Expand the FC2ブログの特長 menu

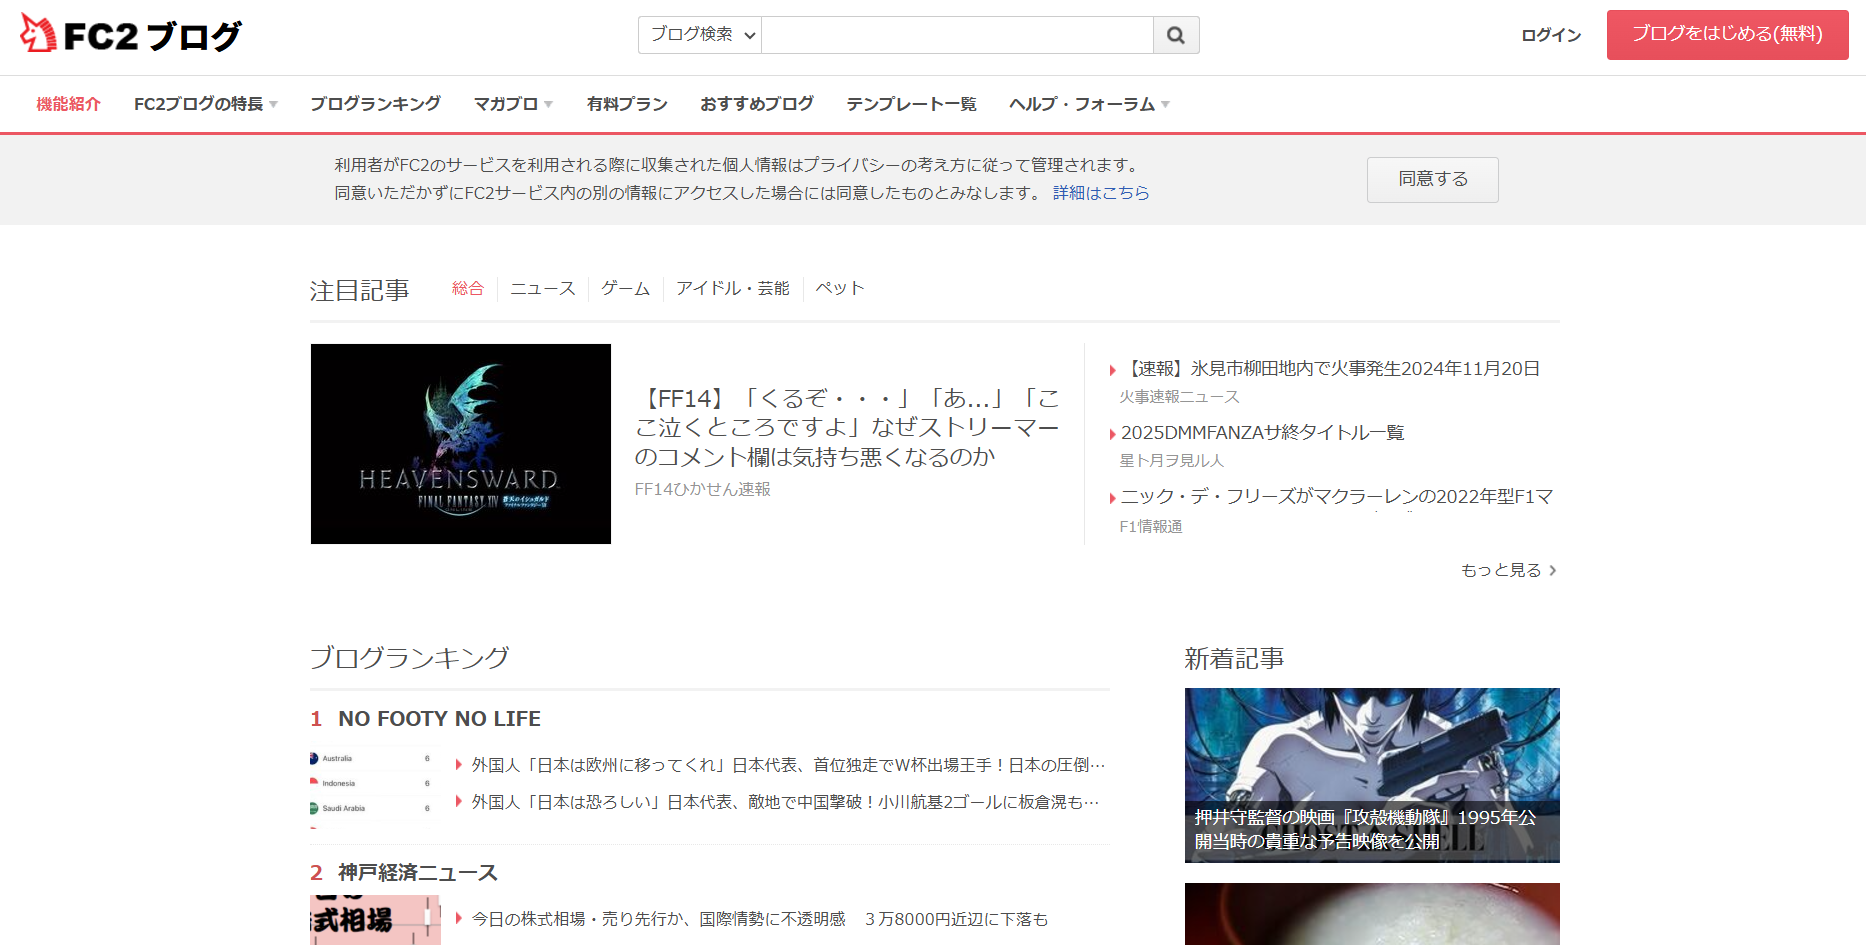pyautogui.click(x=206, y=104)
